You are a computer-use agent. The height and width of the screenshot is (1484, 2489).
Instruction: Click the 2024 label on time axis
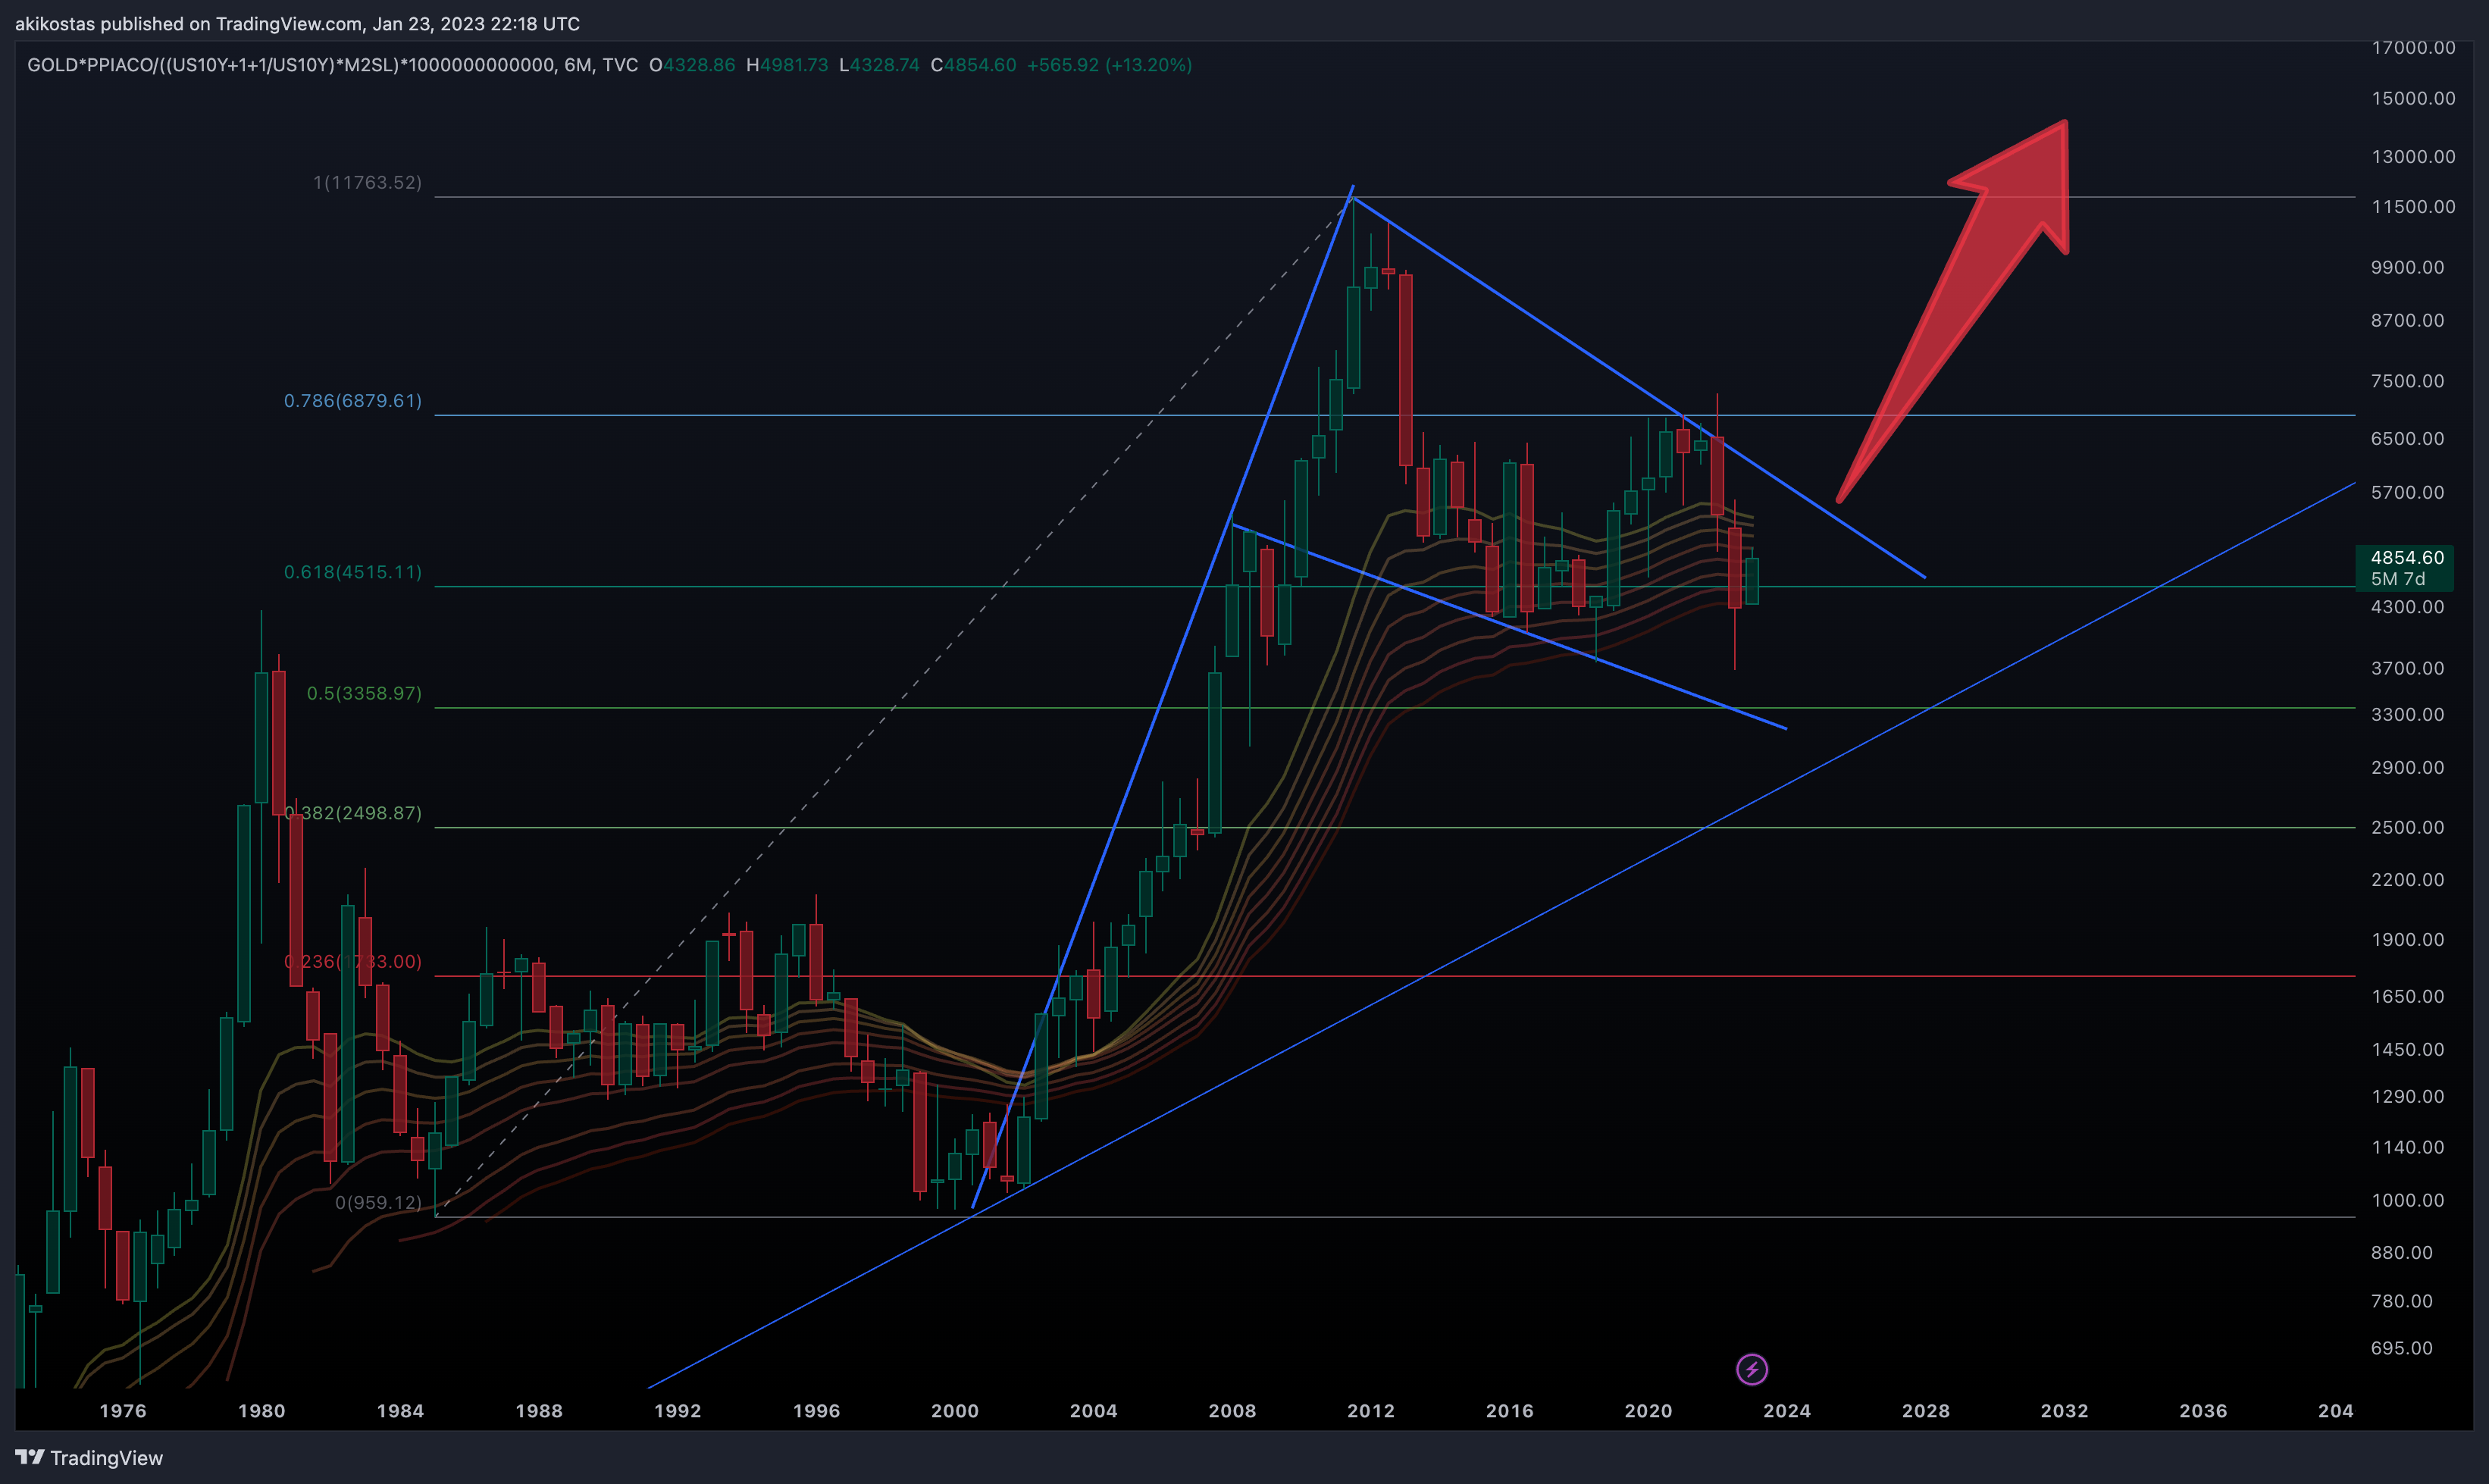click(x=1787, y=1411)
